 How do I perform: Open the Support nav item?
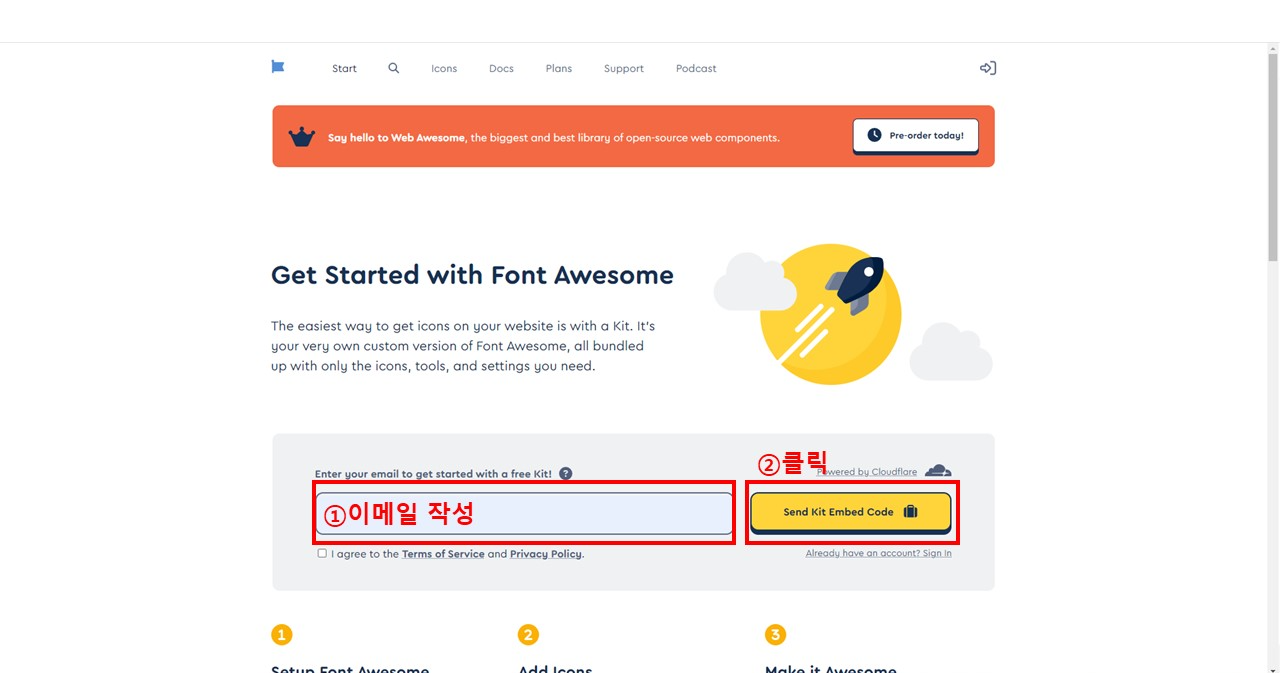(624, 69)
